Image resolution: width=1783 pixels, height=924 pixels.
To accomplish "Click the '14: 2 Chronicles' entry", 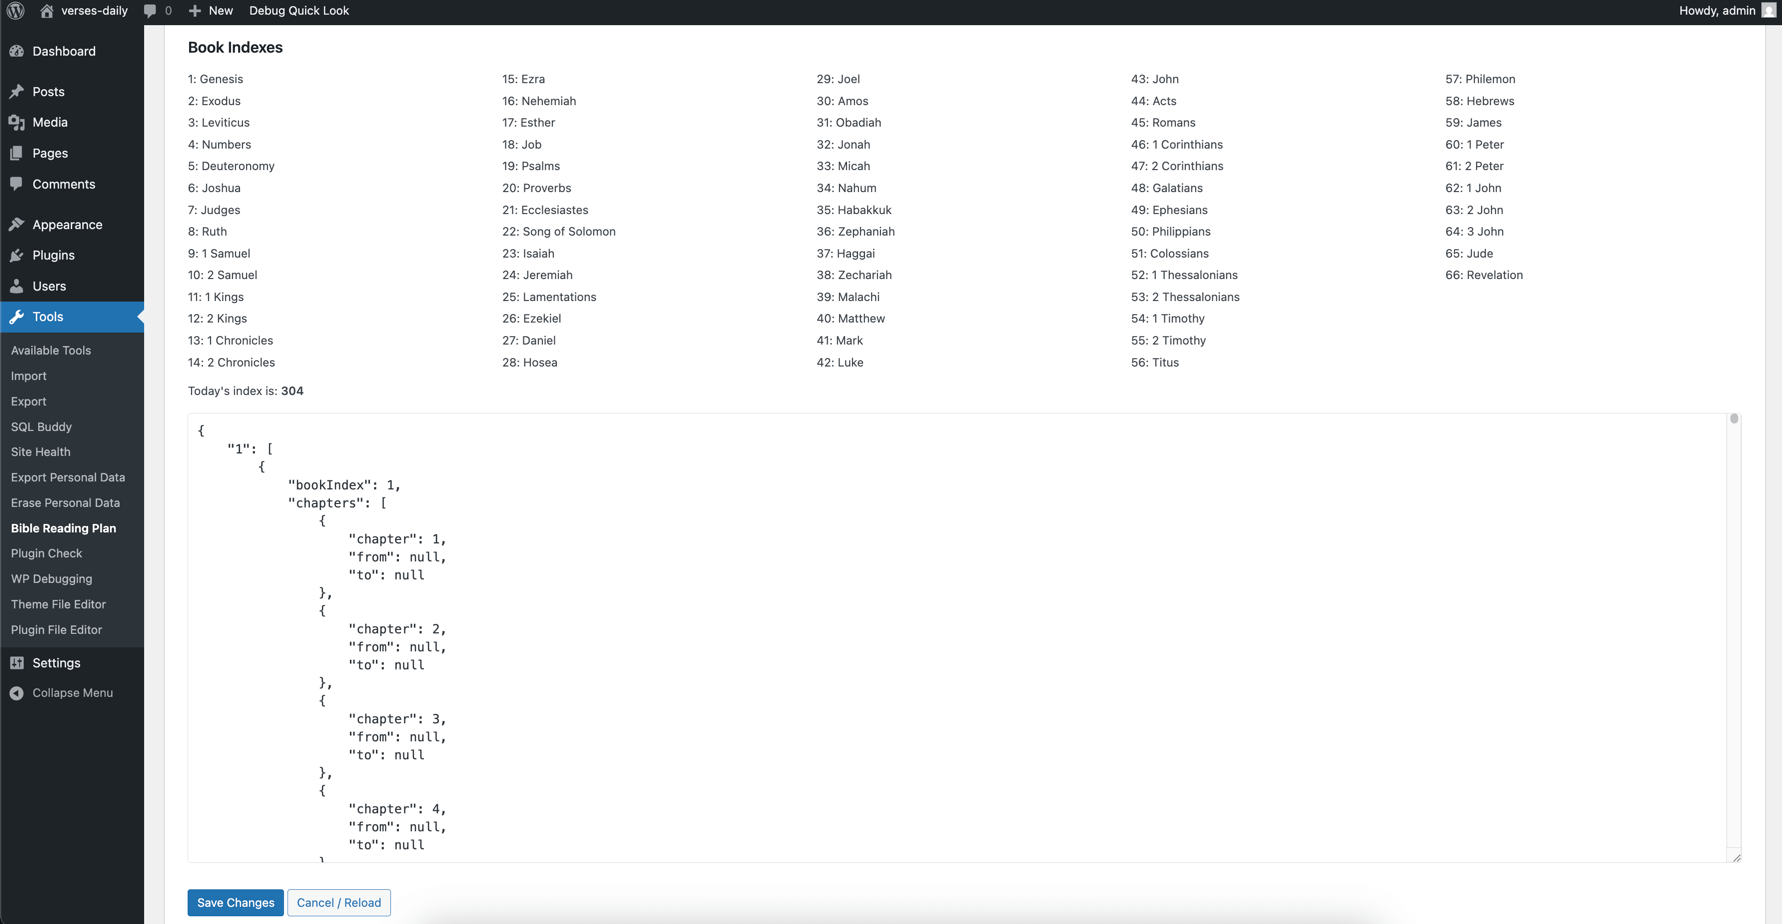I will (231, 362).
